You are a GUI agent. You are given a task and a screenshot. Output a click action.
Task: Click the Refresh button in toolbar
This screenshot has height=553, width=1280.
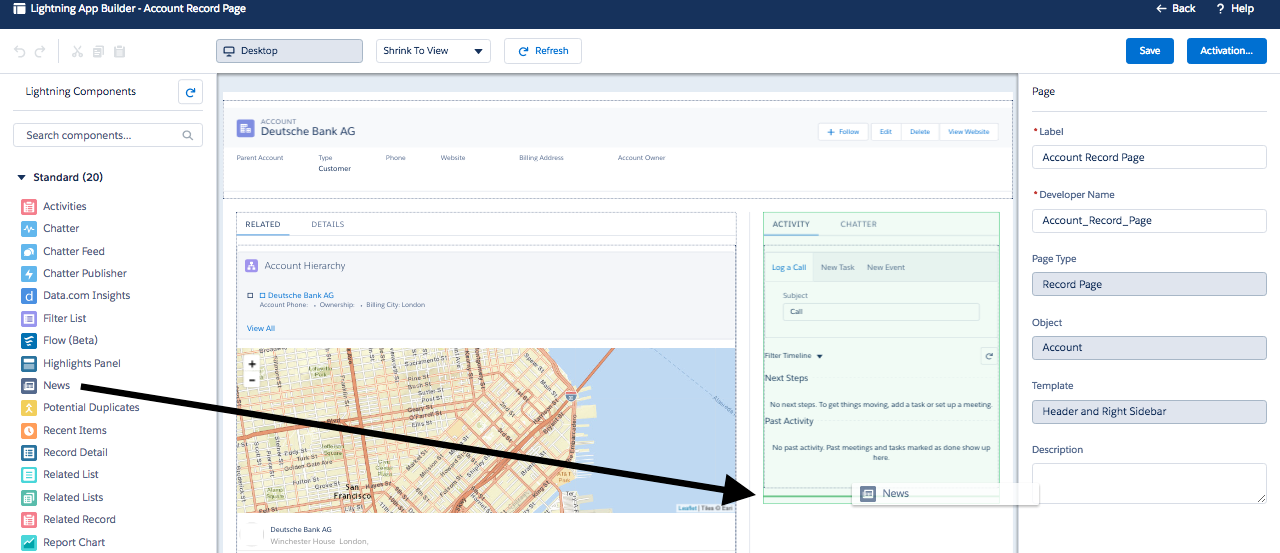pos(543,51)
